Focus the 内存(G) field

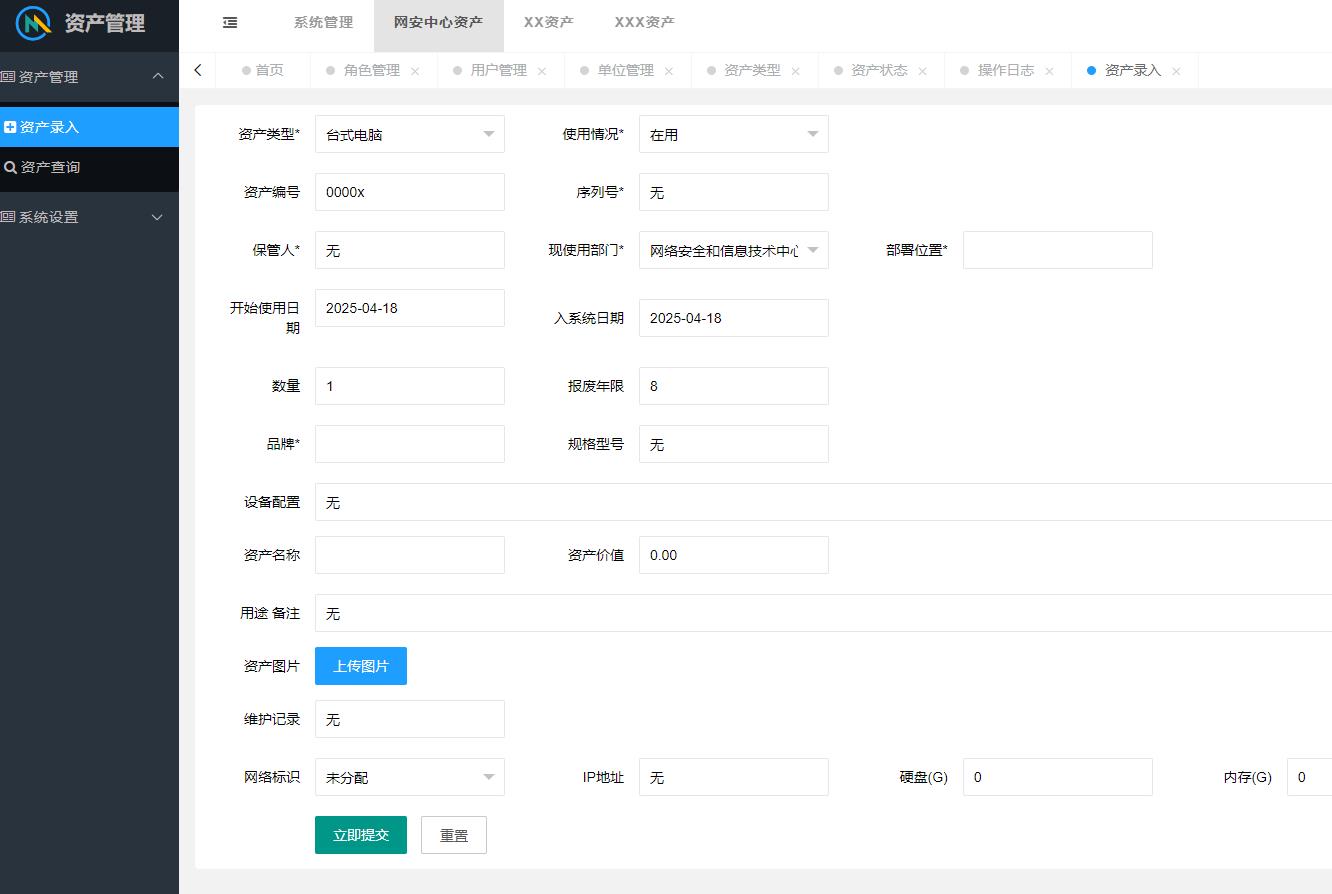pos(1309,777)
